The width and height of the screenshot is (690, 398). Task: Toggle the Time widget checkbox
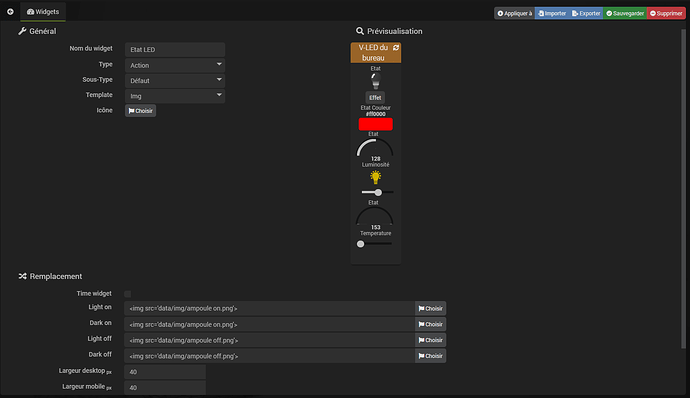[128, 294]
